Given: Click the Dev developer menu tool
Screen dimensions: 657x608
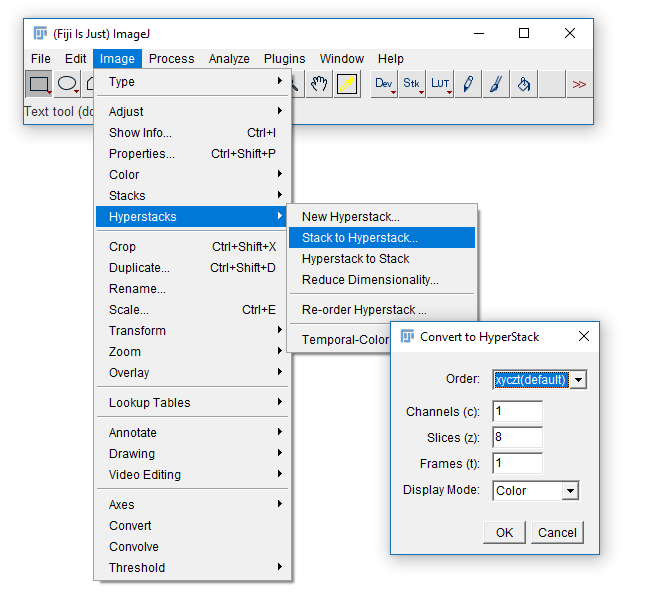Looking at the screenshot, I should coord(384,84).
